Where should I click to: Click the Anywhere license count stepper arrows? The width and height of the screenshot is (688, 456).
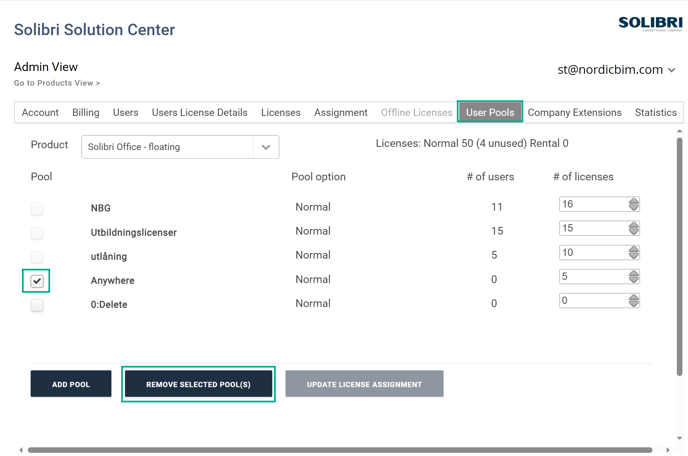634,276
